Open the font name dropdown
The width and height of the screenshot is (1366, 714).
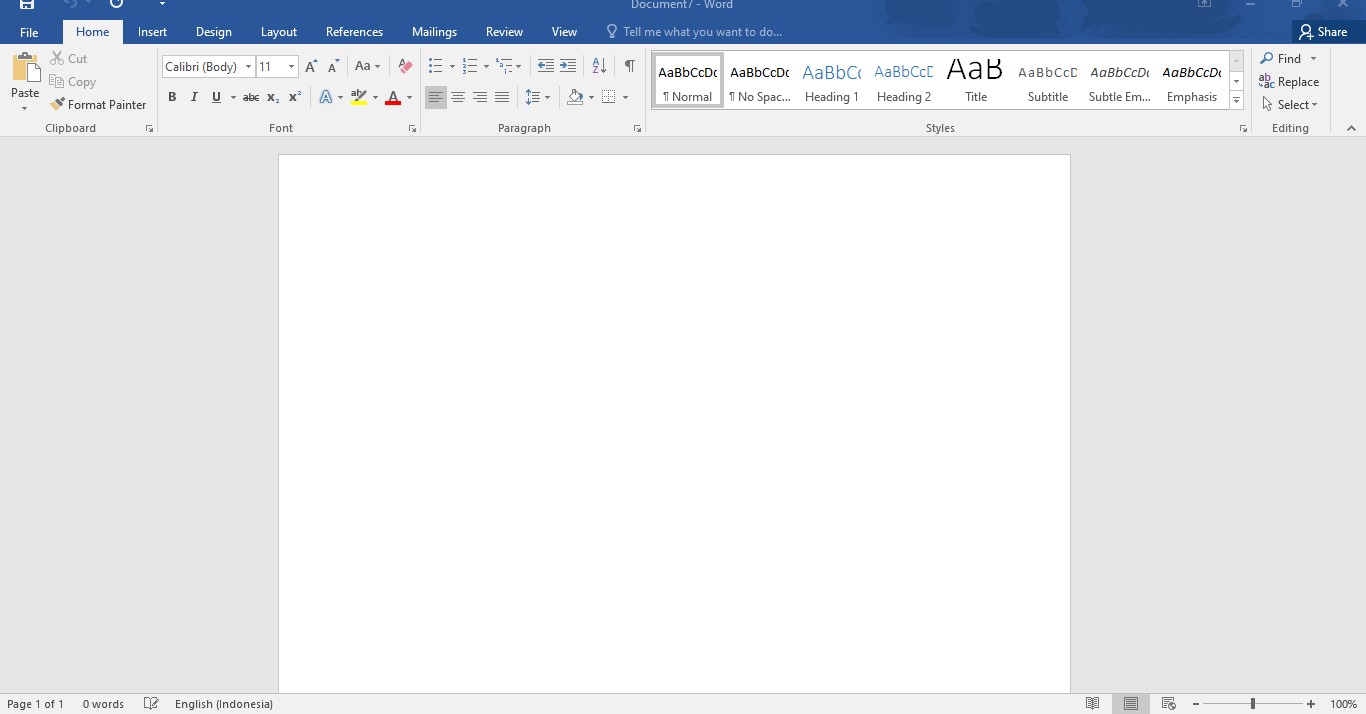(x=248, y=67)
